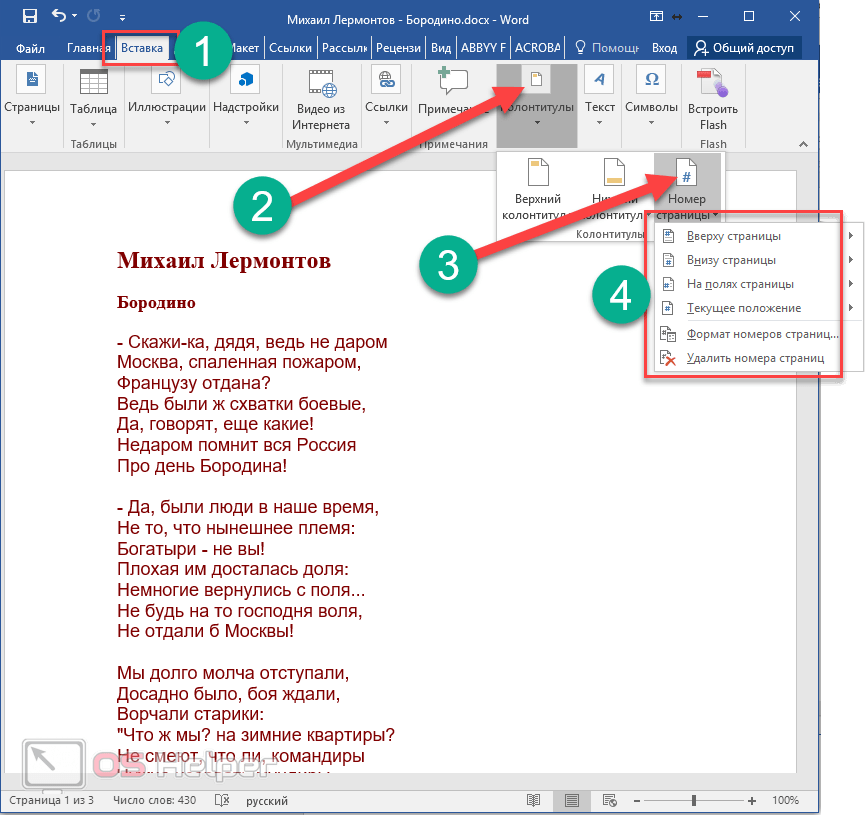
Task: Switch to the Вид tab
Action: click(441, 48)
